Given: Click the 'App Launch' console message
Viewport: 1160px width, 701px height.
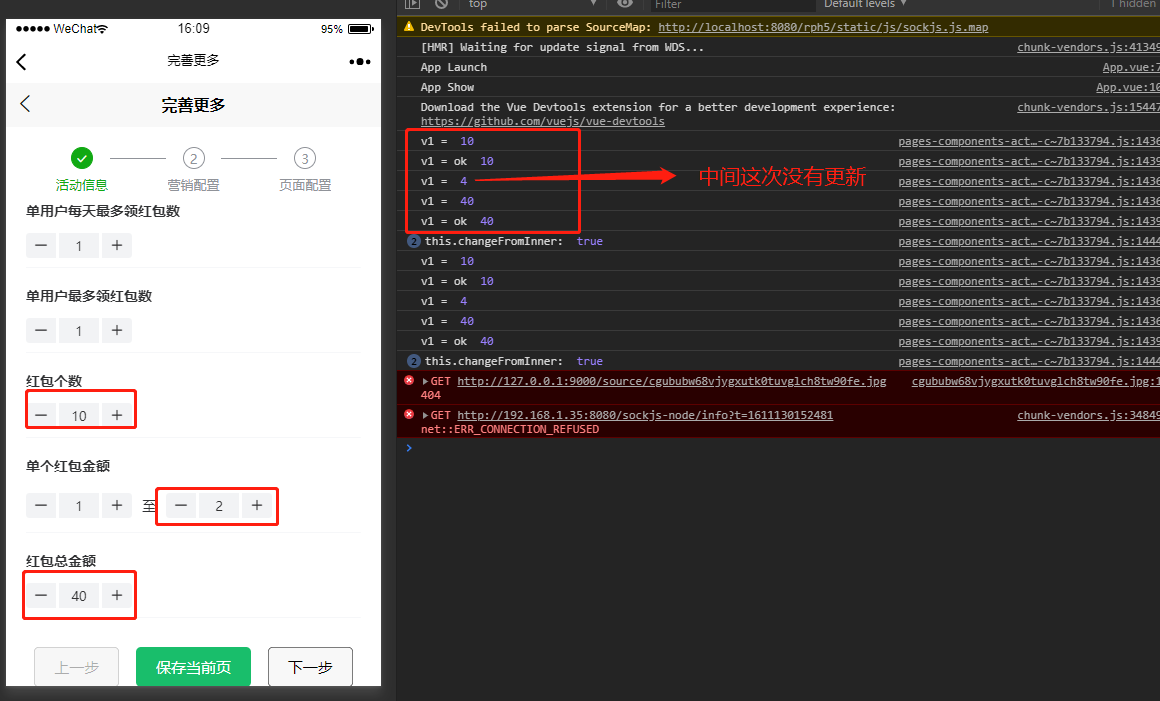Looking at the screenshot, I should pos(453,67).
